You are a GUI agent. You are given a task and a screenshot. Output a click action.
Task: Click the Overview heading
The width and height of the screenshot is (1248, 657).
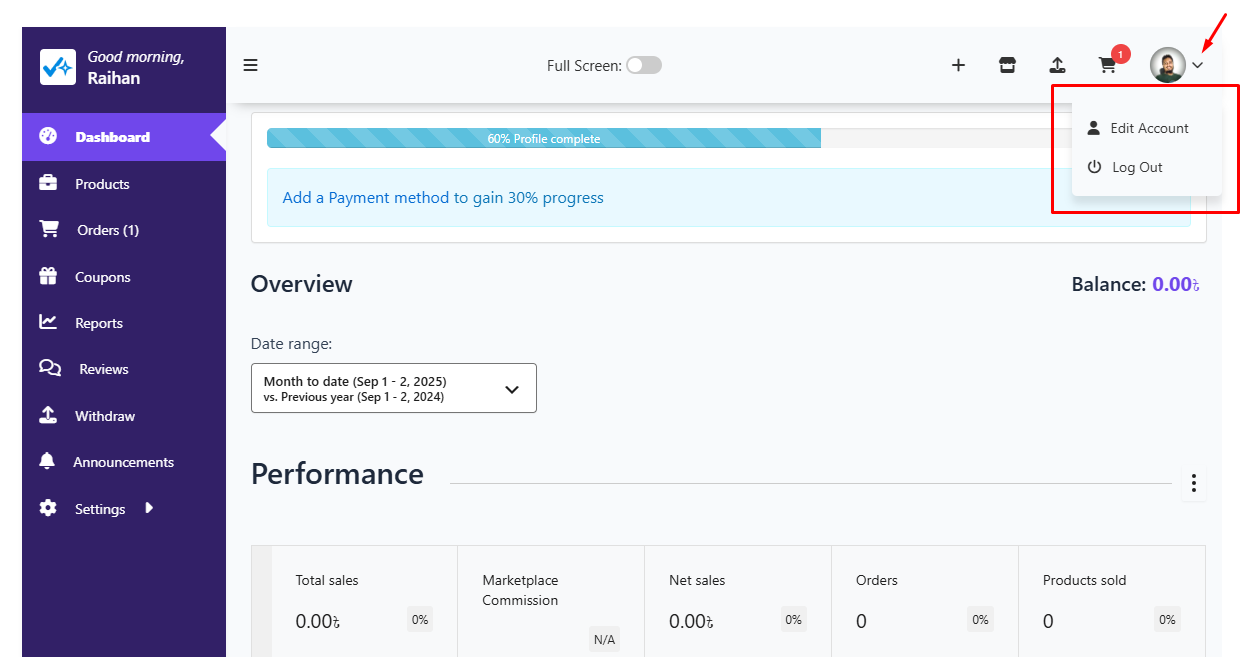coord(302,284)
